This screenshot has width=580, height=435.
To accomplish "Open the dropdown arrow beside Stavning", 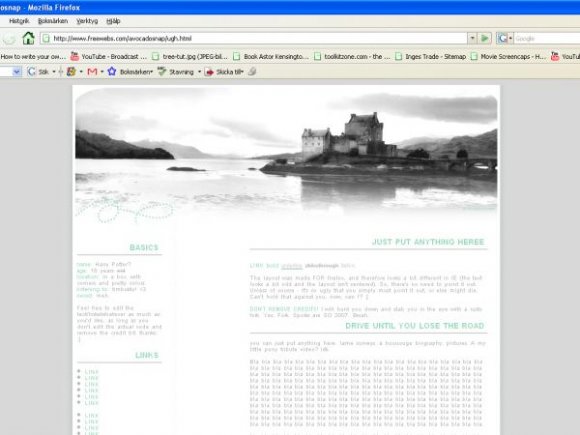I will pyautogui.click(x=199, y=72).
